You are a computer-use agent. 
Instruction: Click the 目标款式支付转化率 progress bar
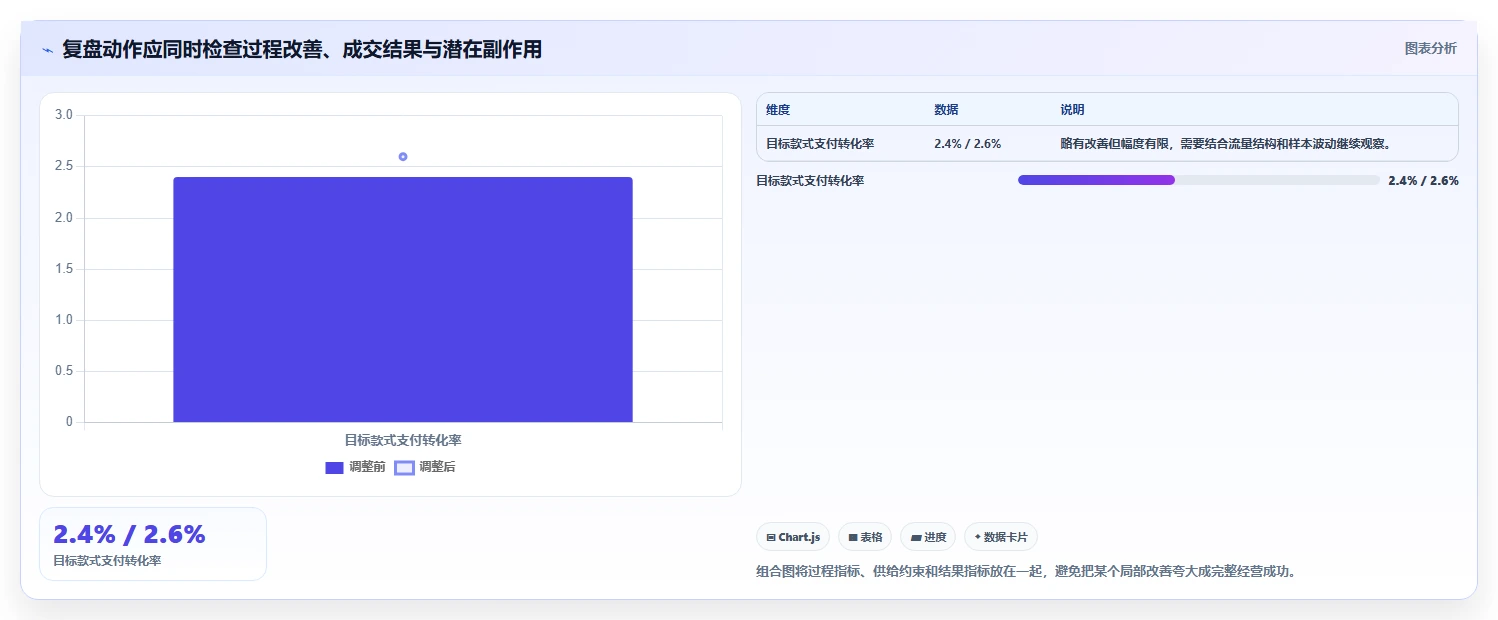[1198, 180]
